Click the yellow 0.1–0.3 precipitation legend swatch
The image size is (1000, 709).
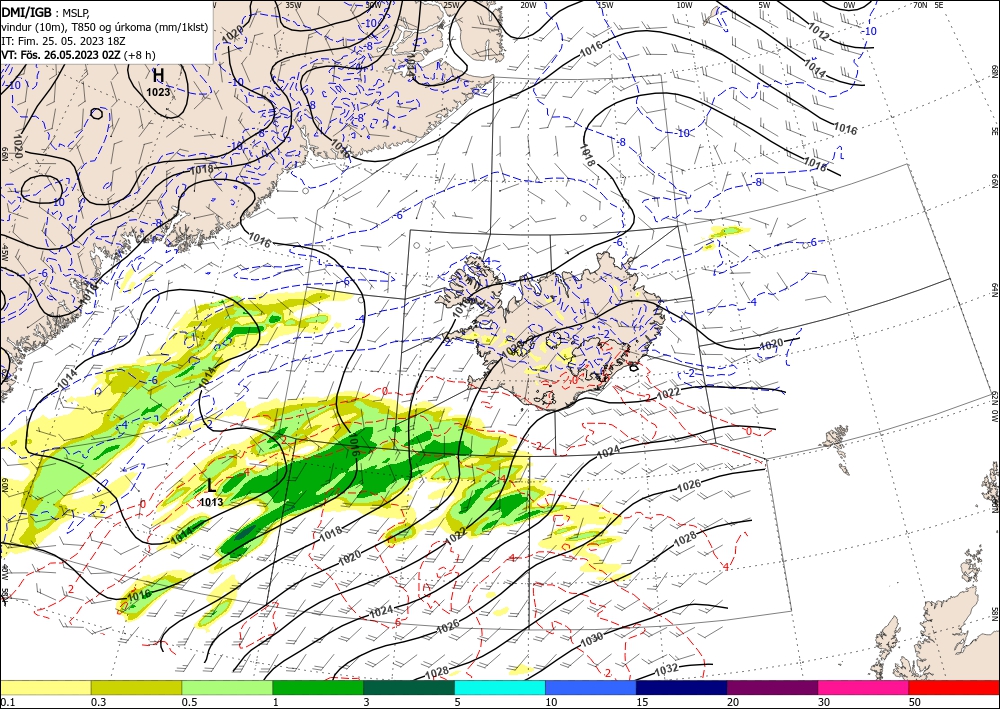pos(45,687)
